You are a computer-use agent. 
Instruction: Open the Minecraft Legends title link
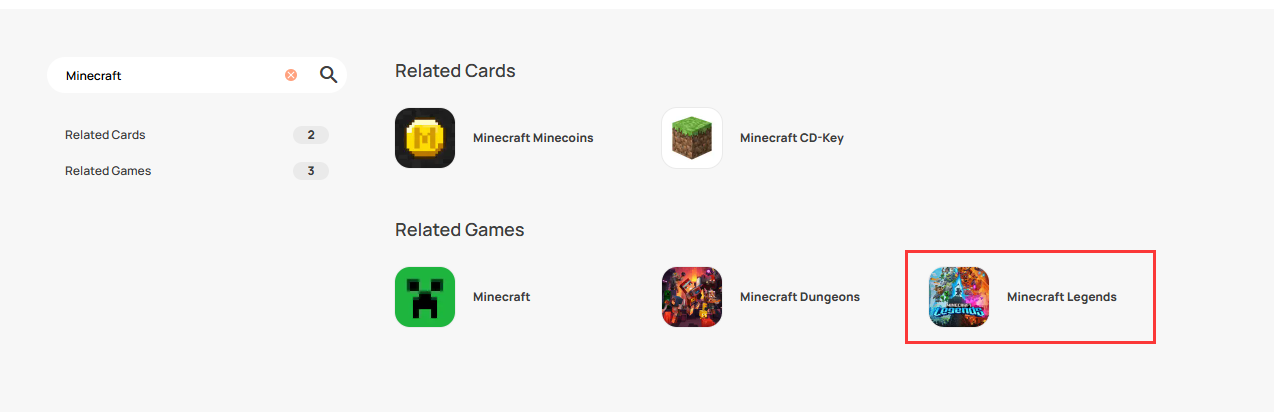(x=1062, y=297)
